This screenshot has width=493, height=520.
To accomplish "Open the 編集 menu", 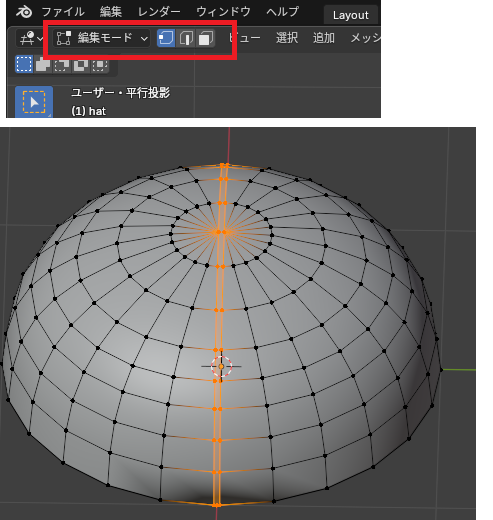I will 111,12.
